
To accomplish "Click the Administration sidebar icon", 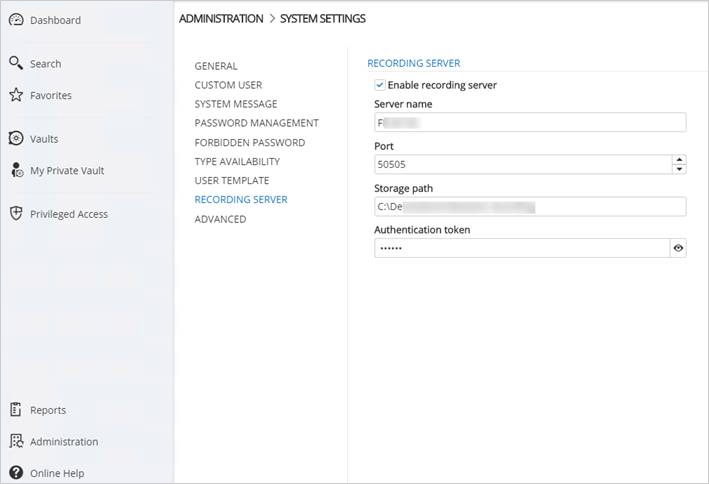I will [16, 442].
